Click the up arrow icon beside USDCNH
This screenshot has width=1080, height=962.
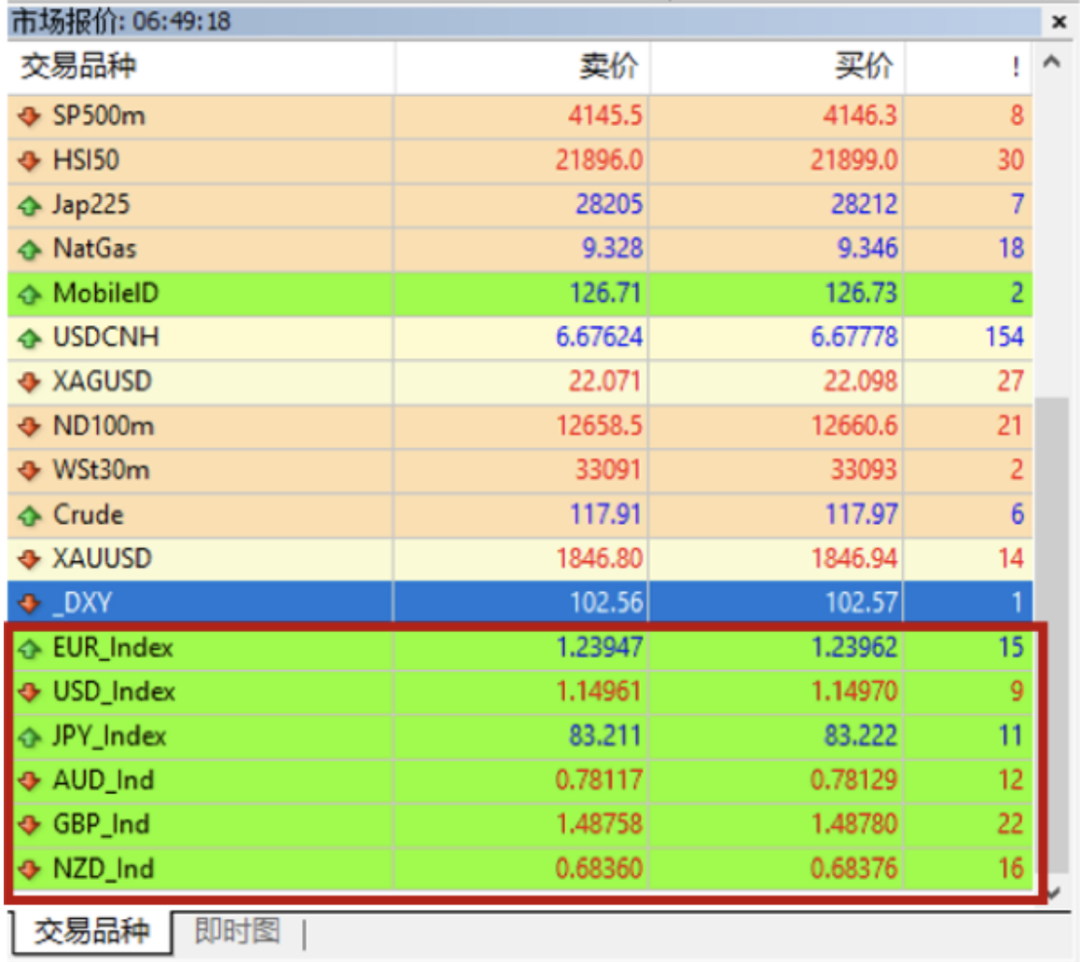click(30, 338)
